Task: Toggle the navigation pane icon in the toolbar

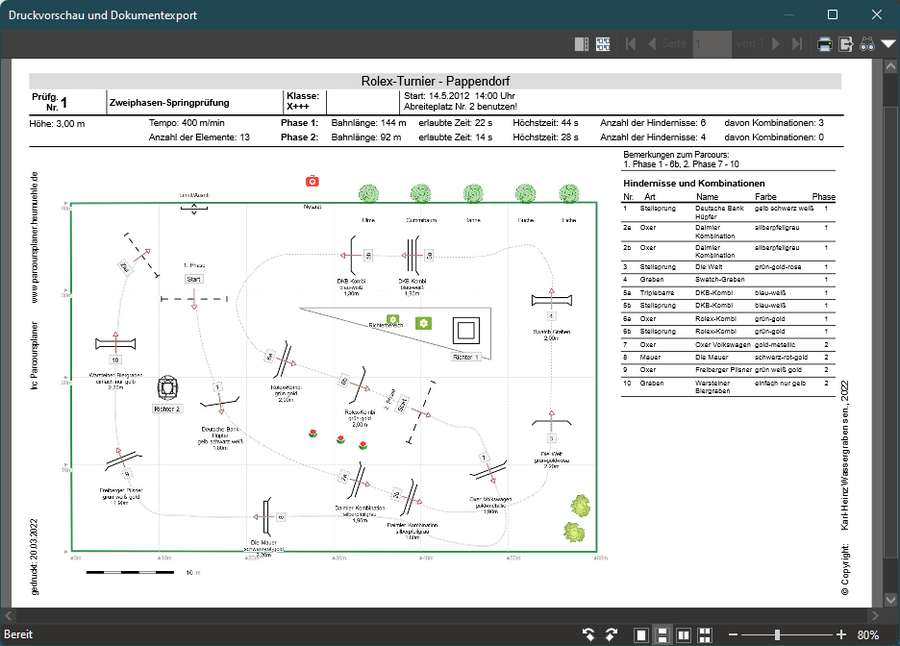Action: 581,44
